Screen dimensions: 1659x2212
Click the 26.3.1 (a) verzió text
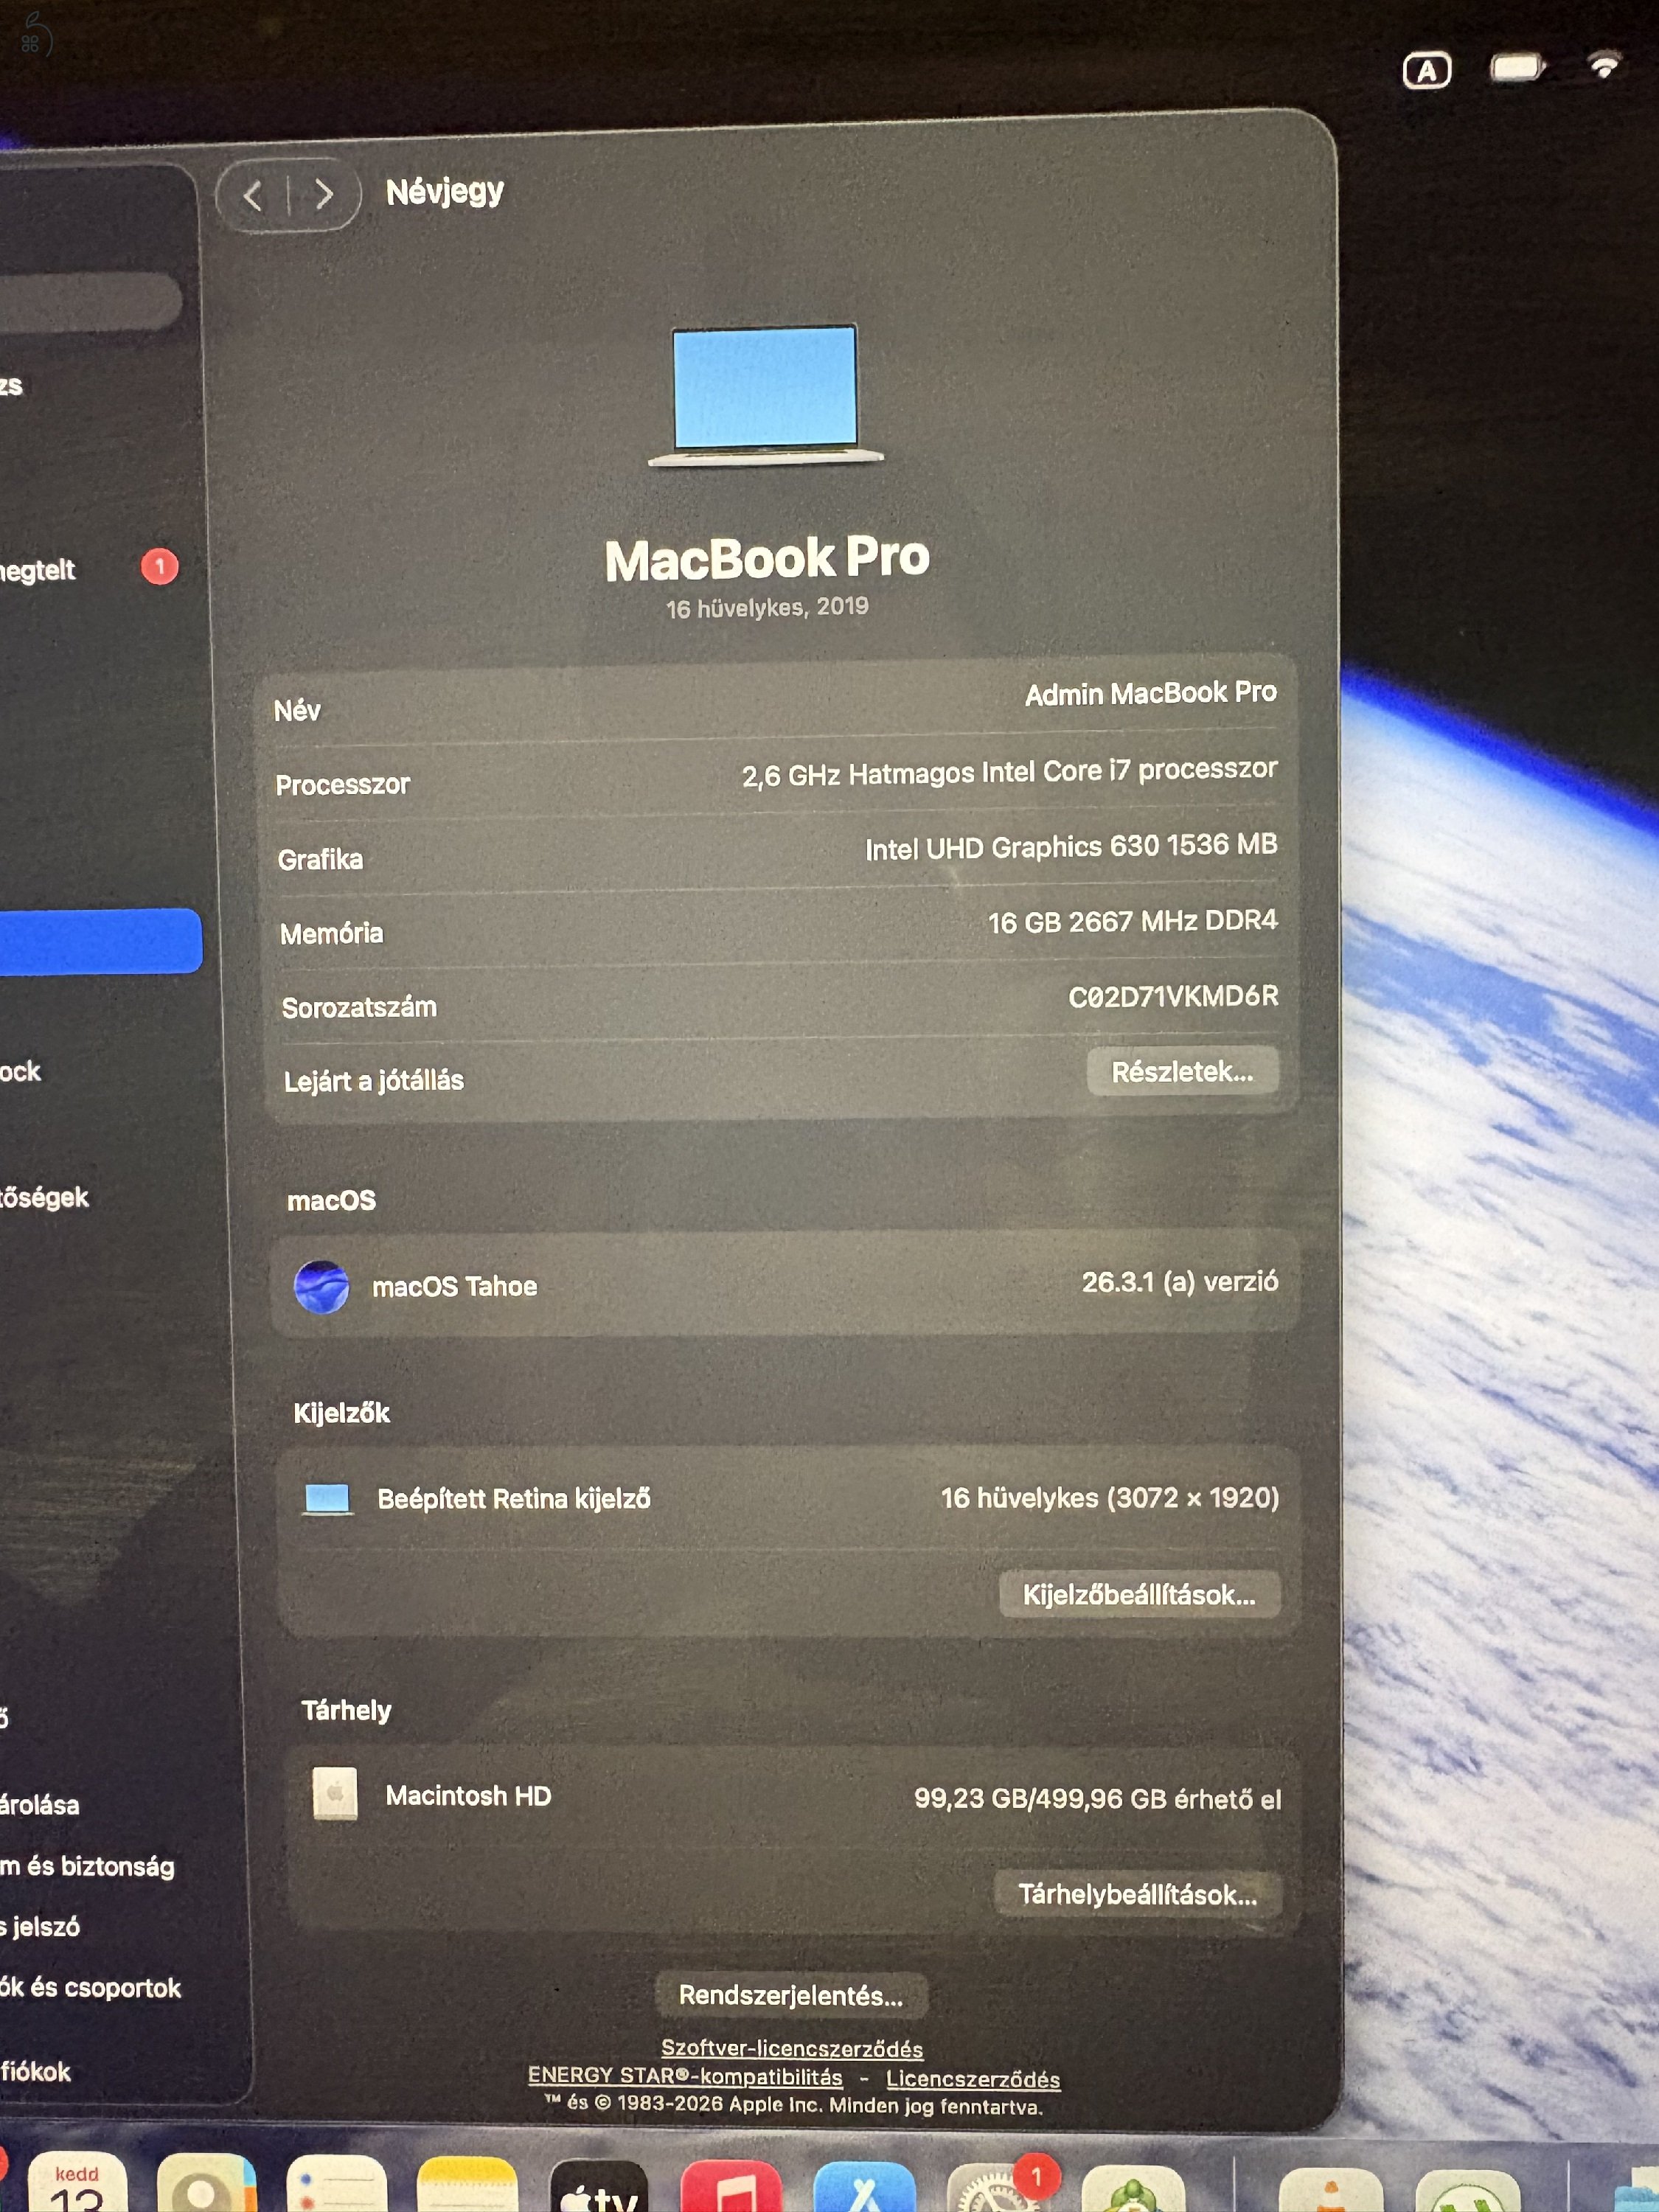click(x=1180, y=1282)
